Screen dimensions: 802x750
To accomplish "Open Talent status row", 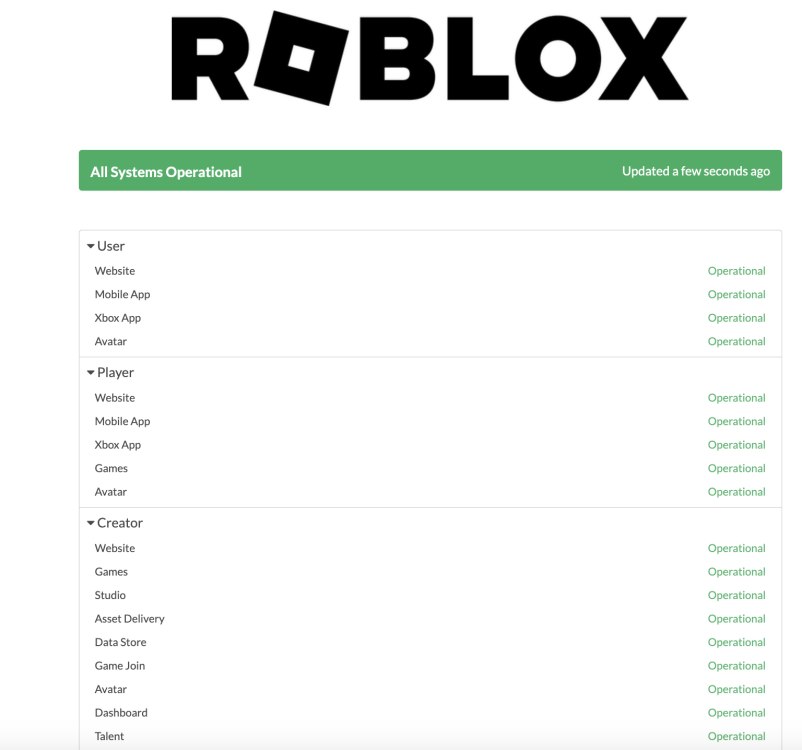I will (109, 736).
